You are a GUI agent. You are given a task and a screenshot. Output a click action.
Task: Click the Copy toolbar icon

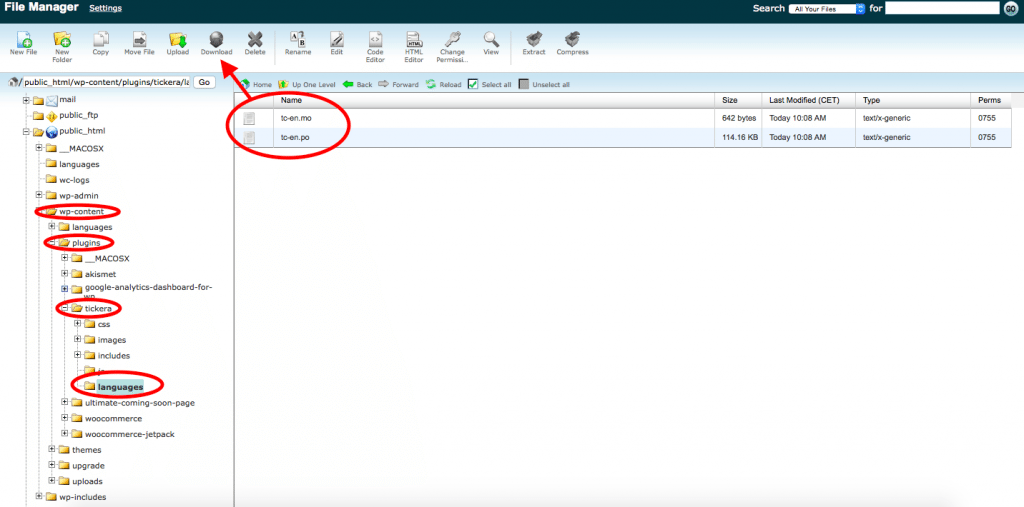(x=101, y=43)
